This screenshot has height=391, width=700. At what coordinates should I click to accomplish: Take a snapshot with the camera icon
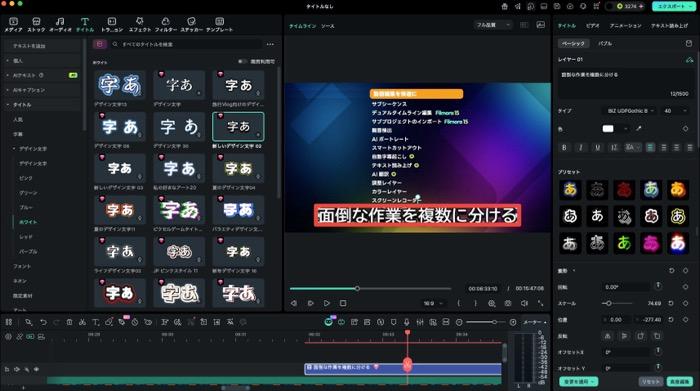pyautogui.click(x=508, y=303)
